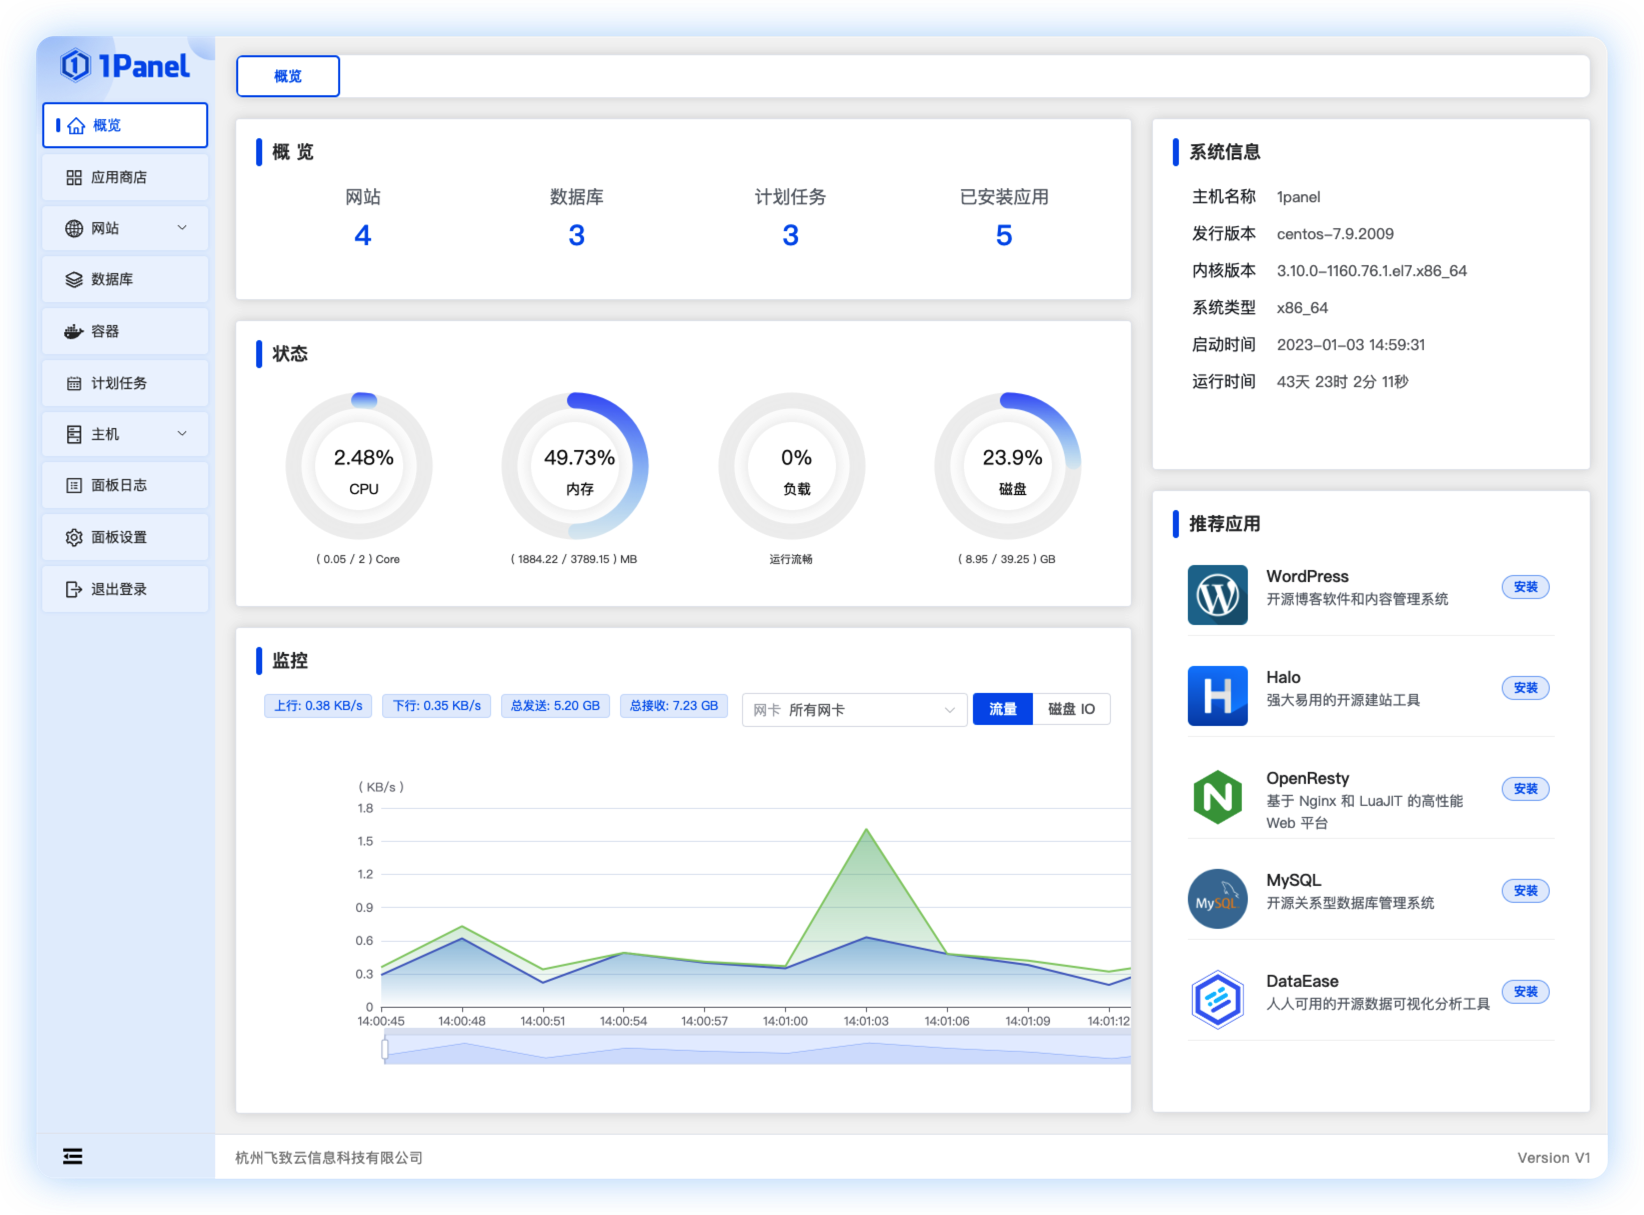Click the 1Panel logo icon

(x=76, y=66)
